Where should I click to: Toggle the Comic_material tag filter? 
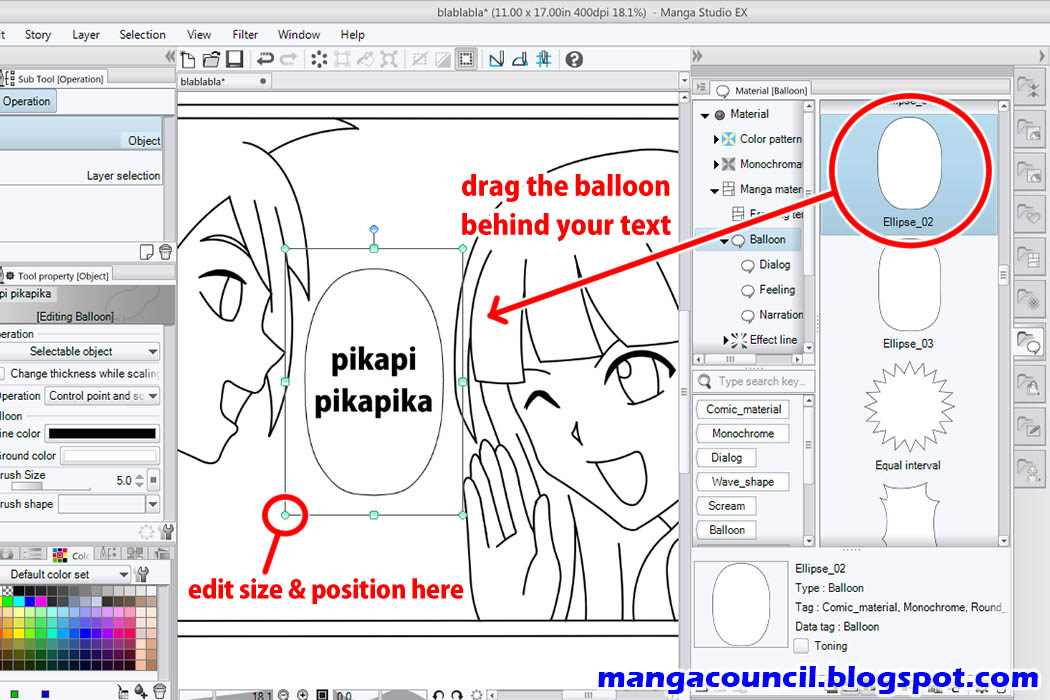[743, 409]
